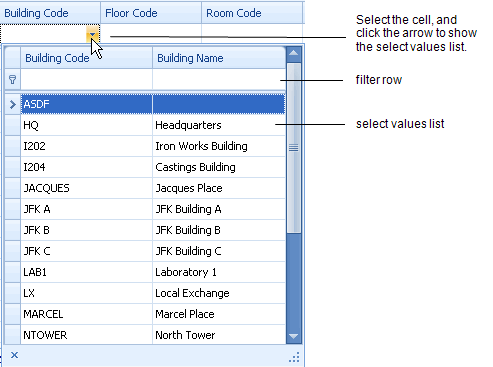
Task: Click the Laboratory 1 cell
Action: coord(219,272)
